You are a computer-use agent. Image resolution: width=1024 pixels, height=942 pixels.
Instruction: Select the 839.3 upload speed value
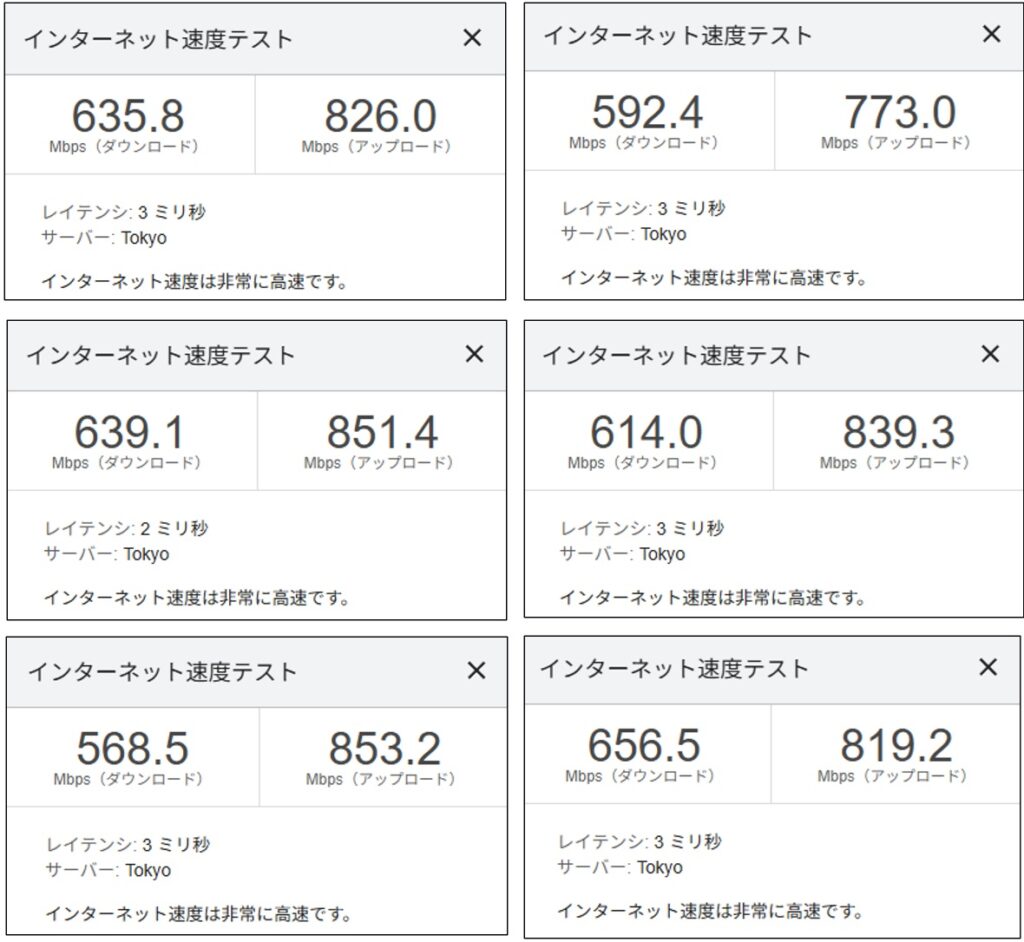(898, 433)
